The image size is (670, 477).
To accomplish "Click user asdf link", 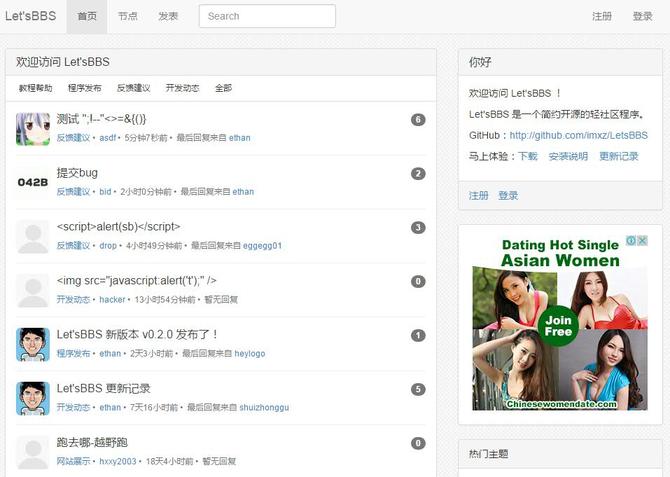I will click(x=108, y=138).
